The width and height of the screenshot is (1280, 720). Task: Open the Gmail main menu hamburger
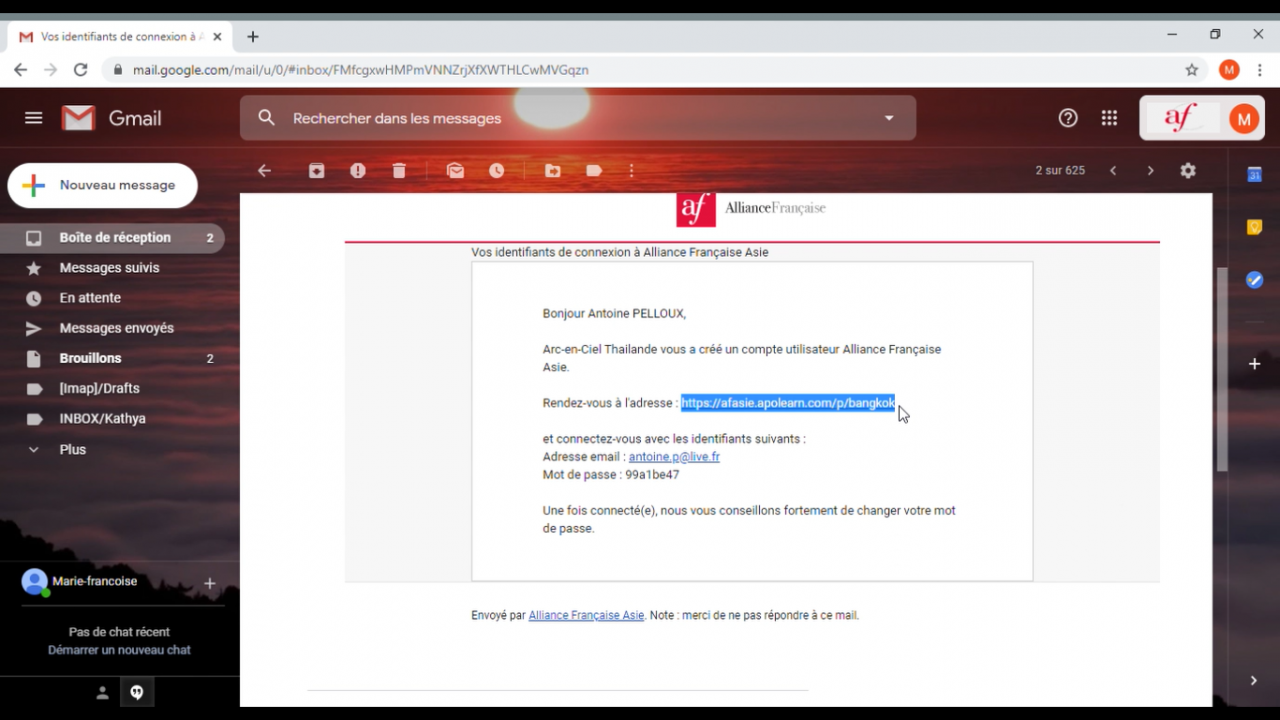point(34,118)
